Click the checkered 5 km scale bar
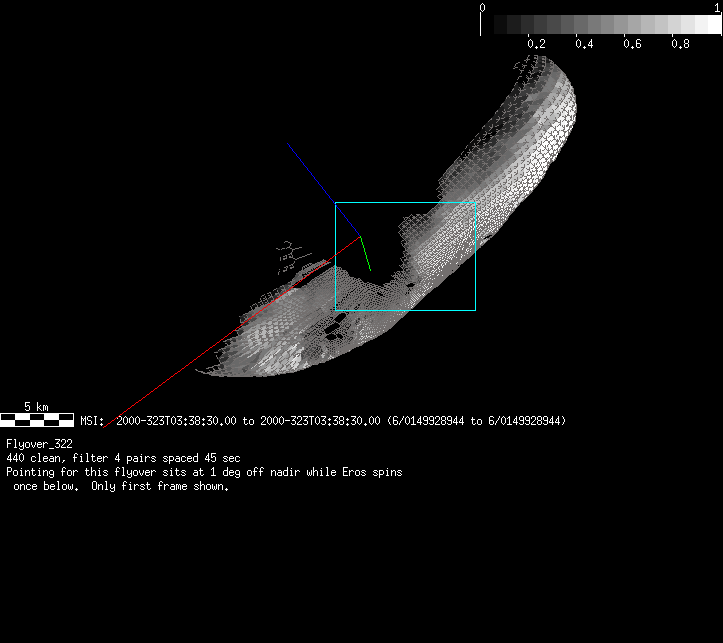Screen dimensions: 723x643 point(37,420)
